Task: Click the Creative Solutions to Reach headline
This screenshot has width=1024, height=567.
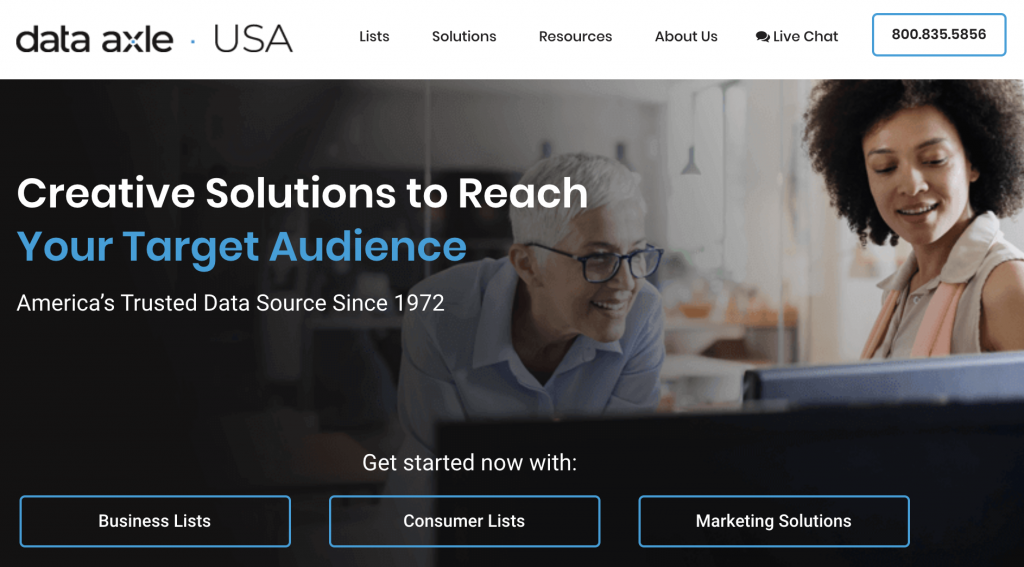Action: point(302,193)
